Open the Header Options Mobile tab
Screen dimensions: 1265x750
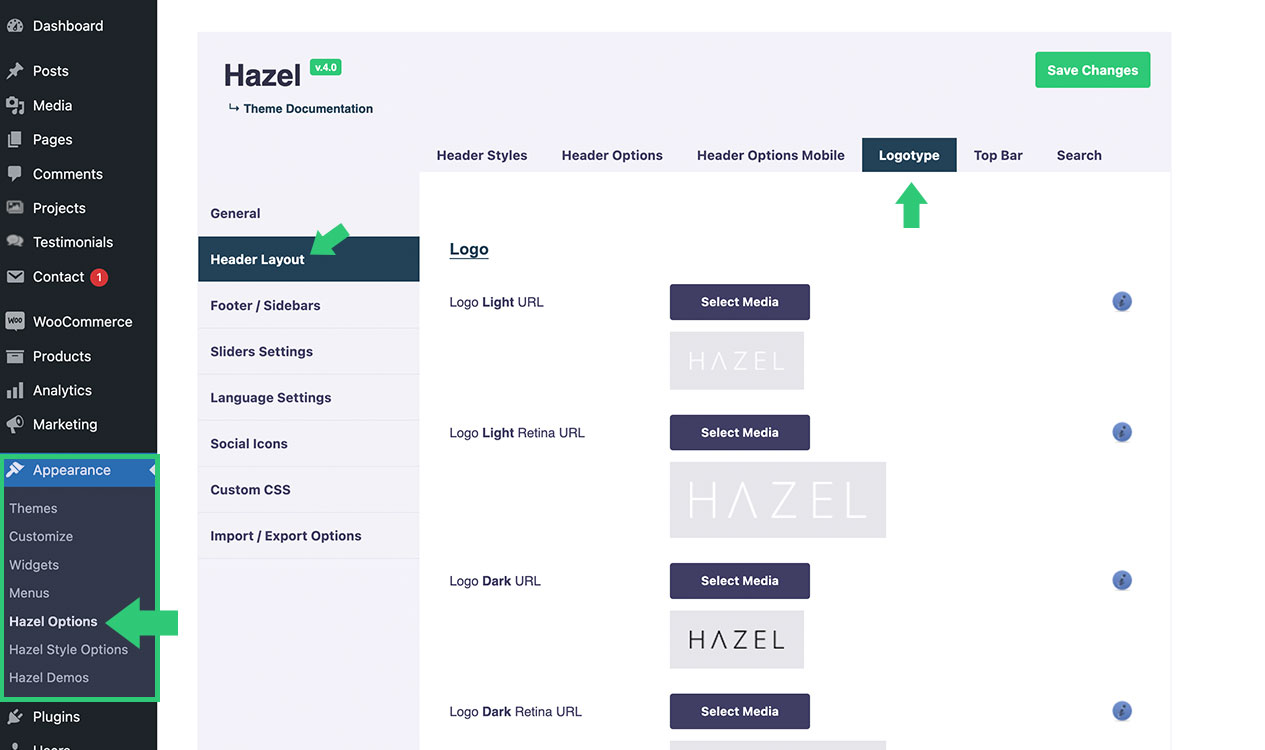tap(770, 155)
